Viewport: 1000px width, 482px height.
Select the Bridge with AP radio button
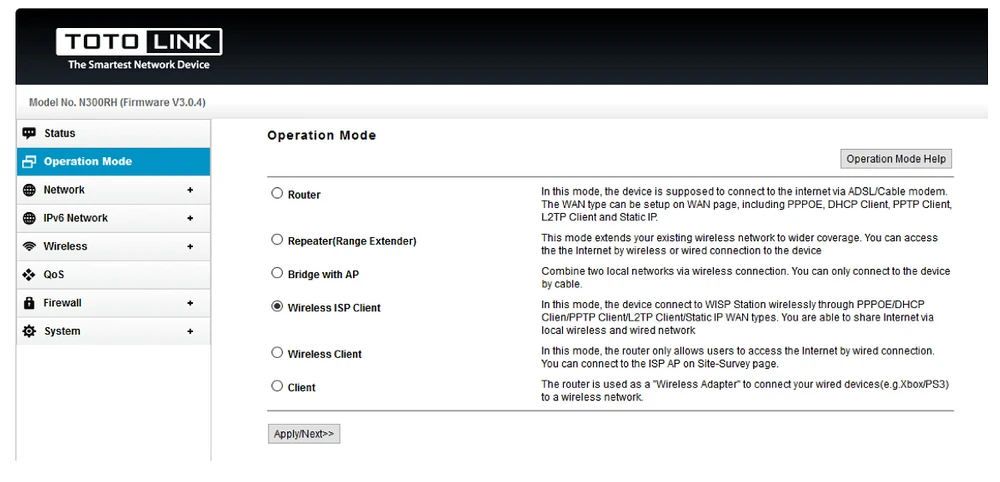277,272
